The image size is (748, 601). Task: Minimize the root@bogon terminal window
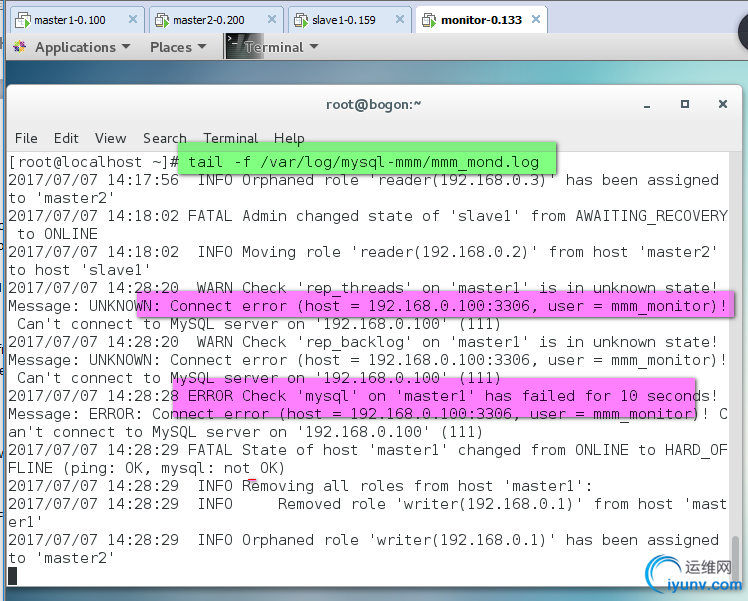pos(647,104)
